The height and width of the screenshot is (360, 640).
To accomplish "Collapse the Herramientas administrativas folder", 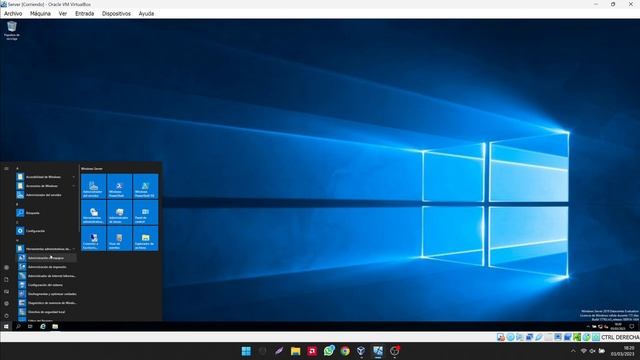I will point(46,249).
